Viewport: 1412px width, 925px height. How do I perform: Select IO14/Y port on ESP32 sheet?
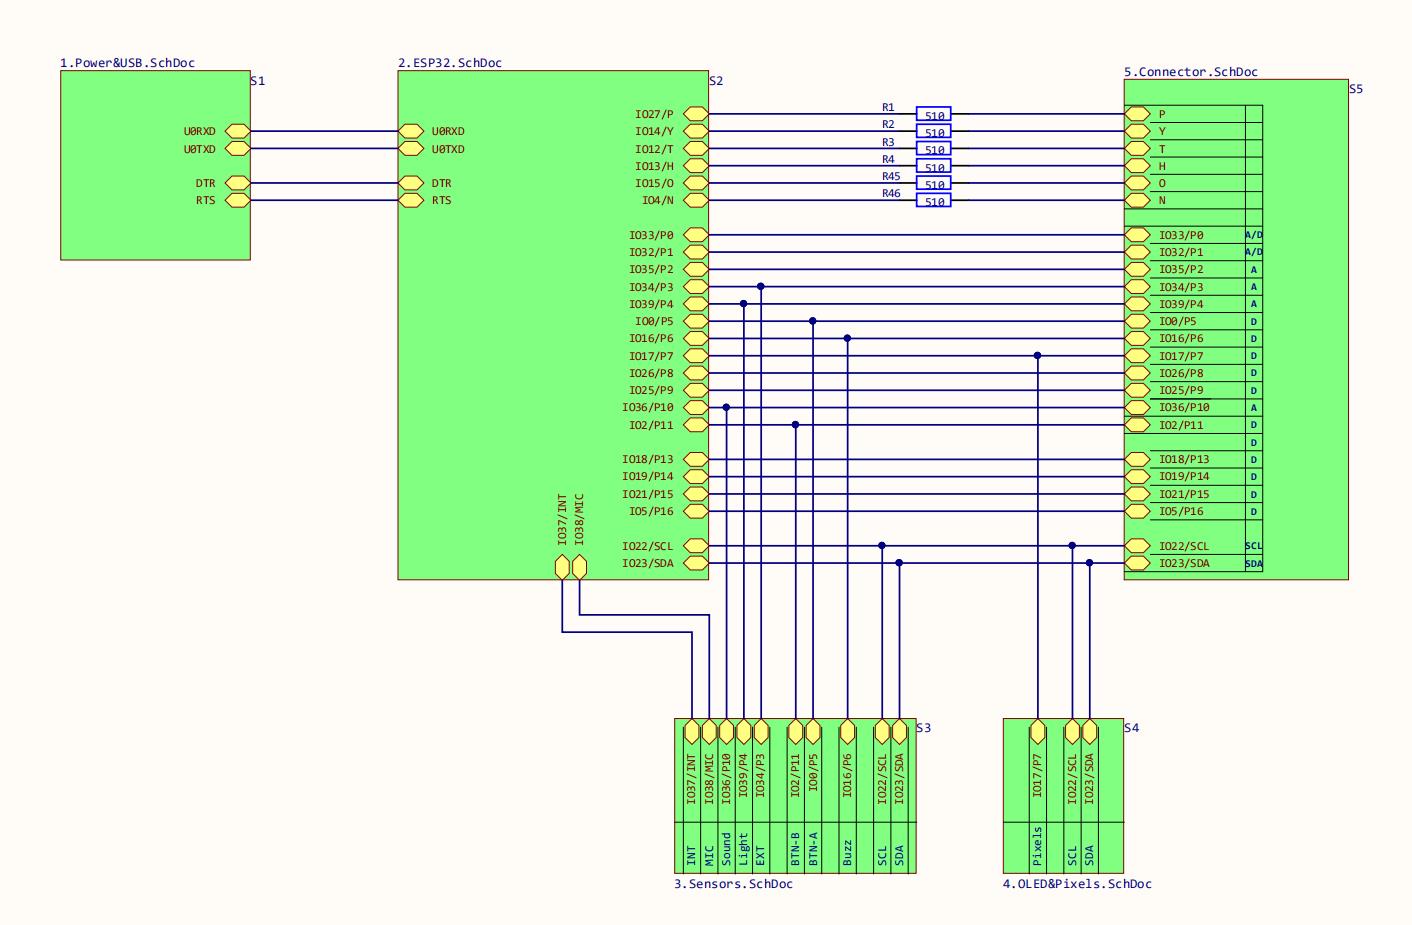[x=695, y=131]
